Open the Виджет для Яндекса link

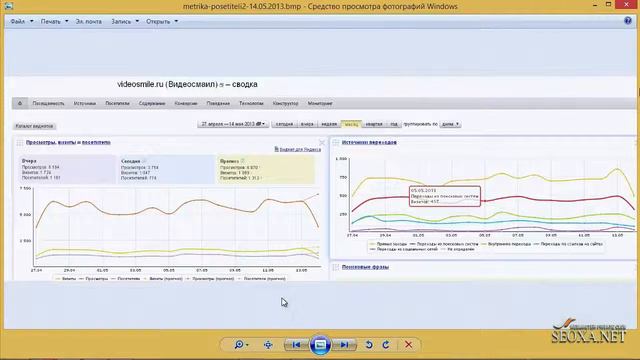click(298, 150)
